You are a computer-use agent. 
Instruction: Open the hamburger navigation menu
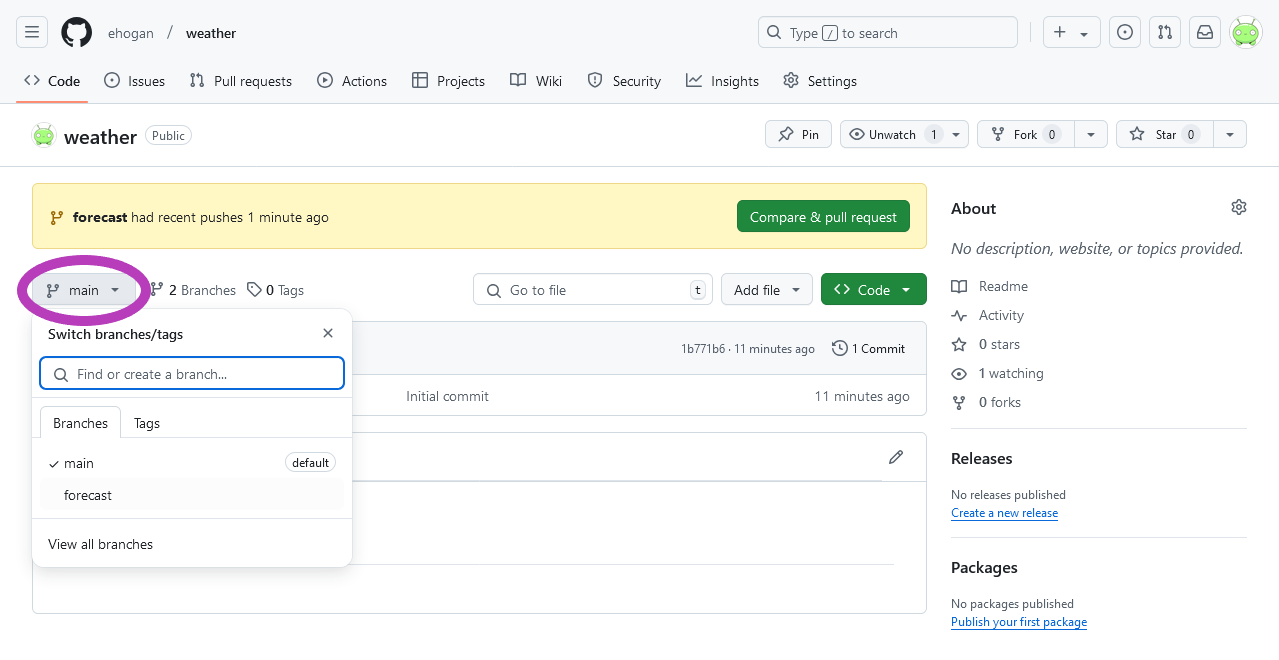pos(32,32)
